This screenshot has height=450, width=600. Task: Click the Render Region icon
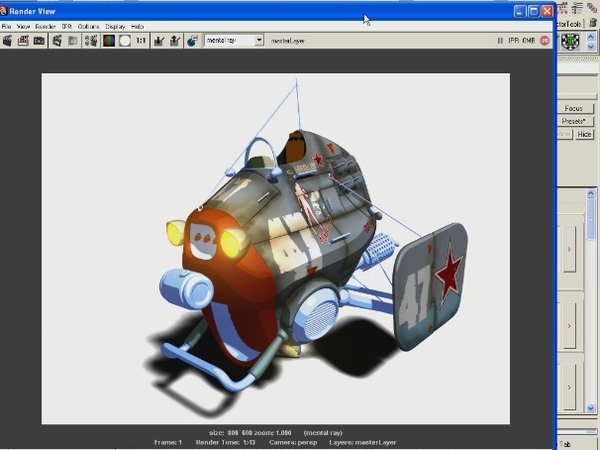click(23, 41)
